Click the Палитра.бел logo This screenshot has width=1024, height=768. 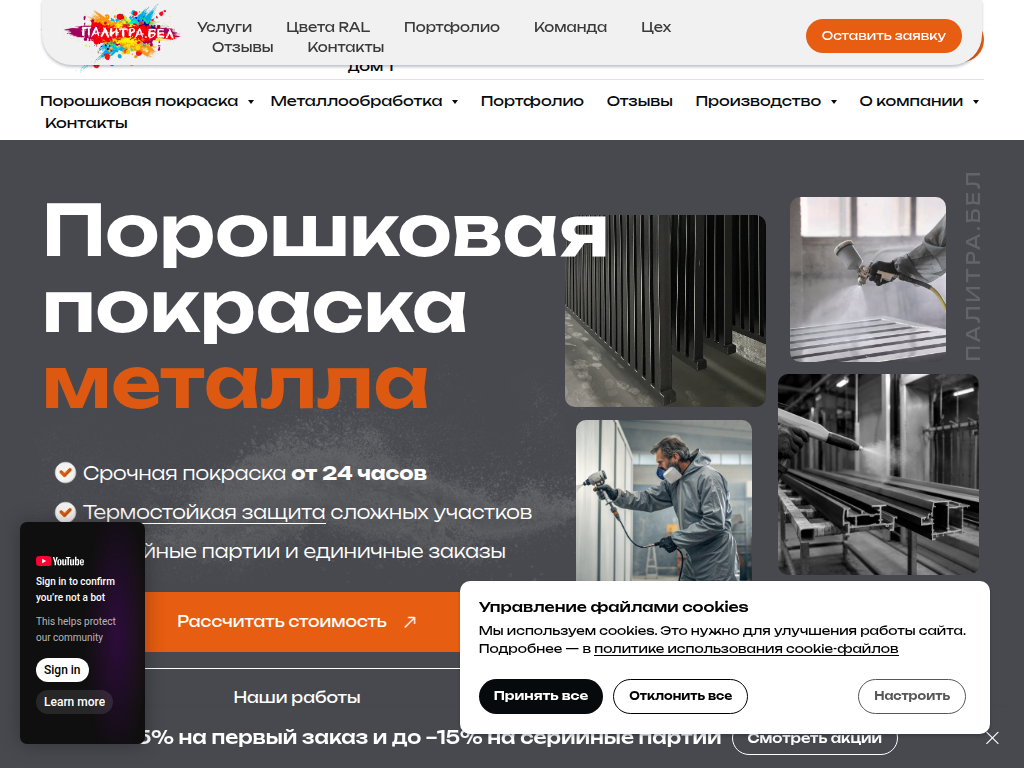pyautogui.click(x=121, y=35)
